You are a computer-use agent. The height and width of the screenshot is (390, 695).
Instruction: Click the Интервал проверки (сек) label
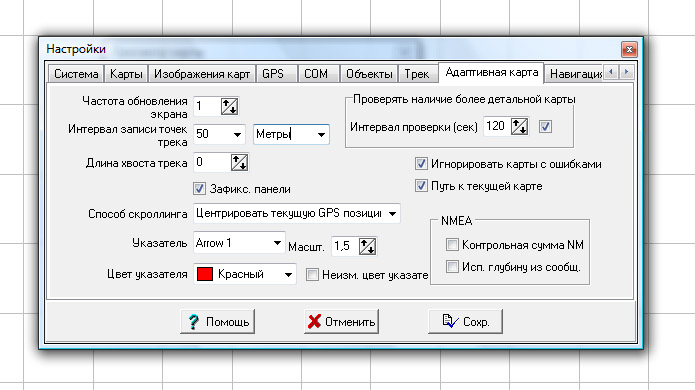pyautogui.click(x=414, y=127)
